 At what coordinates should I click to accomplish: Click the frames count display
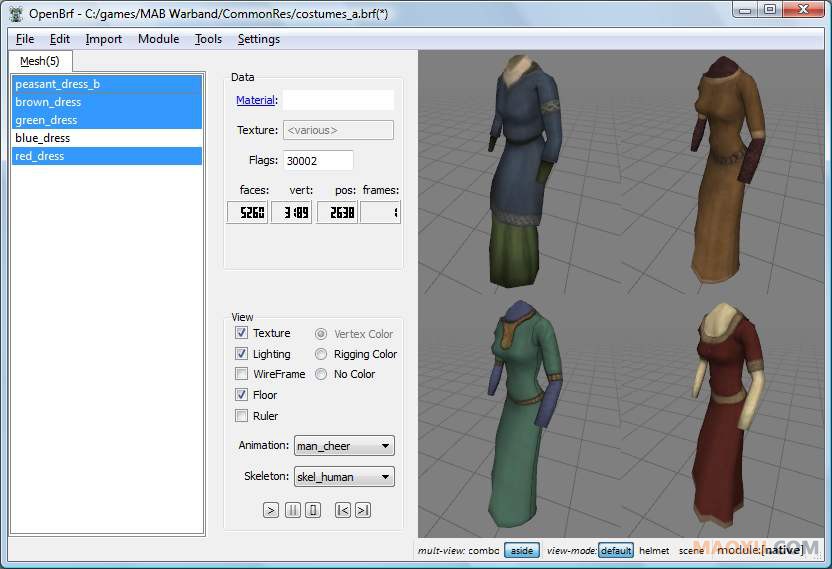380,212
